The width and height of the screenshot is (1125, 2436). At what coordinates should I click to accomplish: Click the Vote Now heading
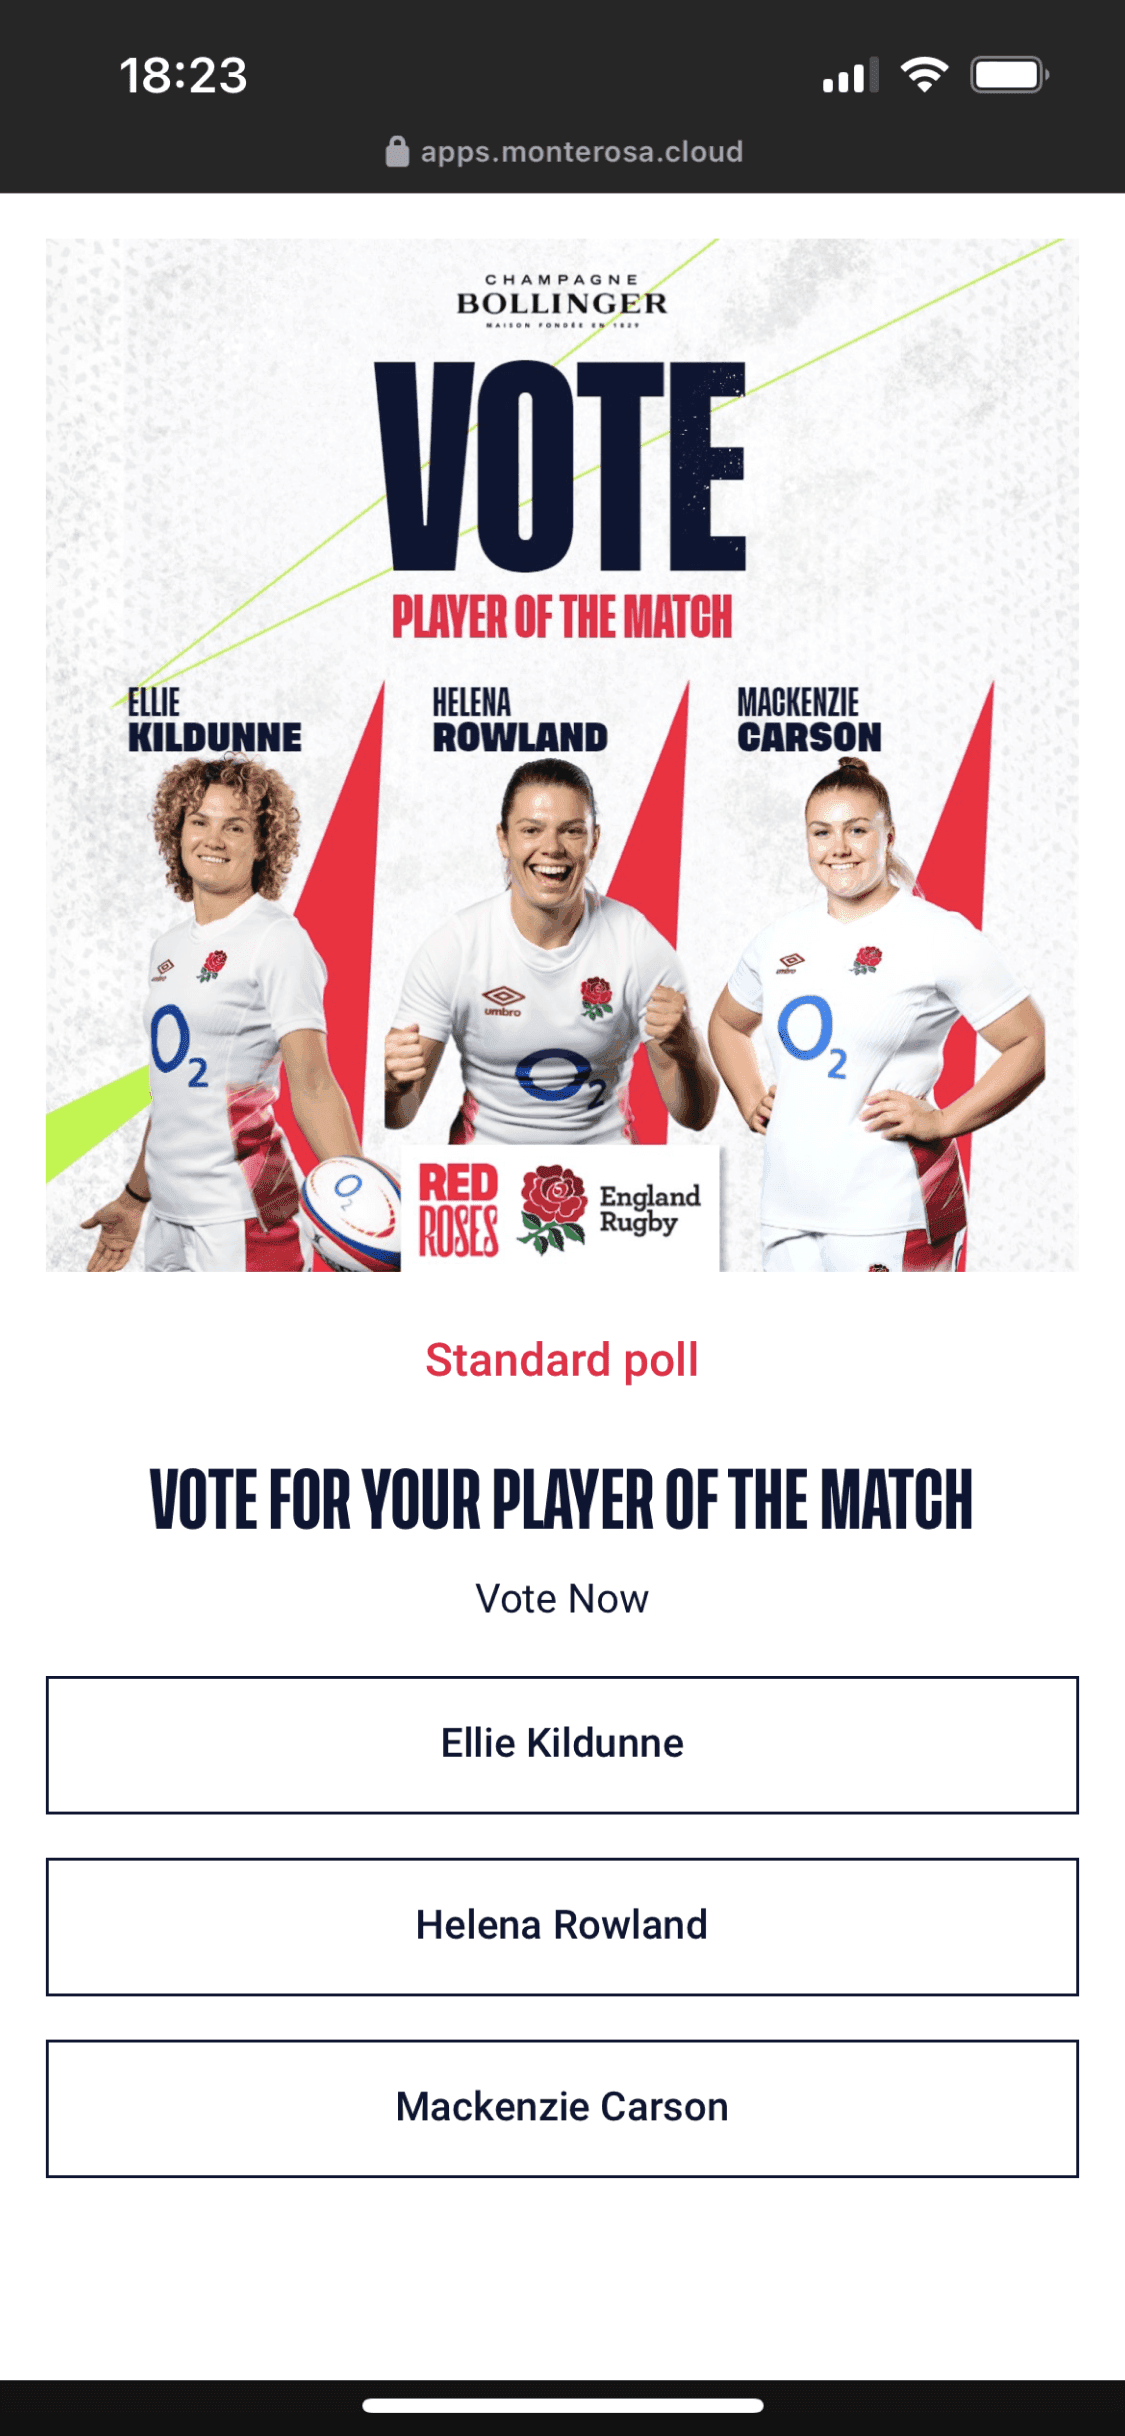562,1597
